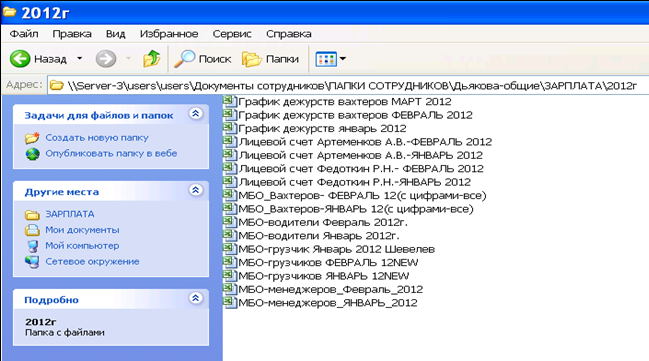Viewport: 649px width, 361px height.
Task: Click the green Back arrow icon
Action: [x=20, y=59]
